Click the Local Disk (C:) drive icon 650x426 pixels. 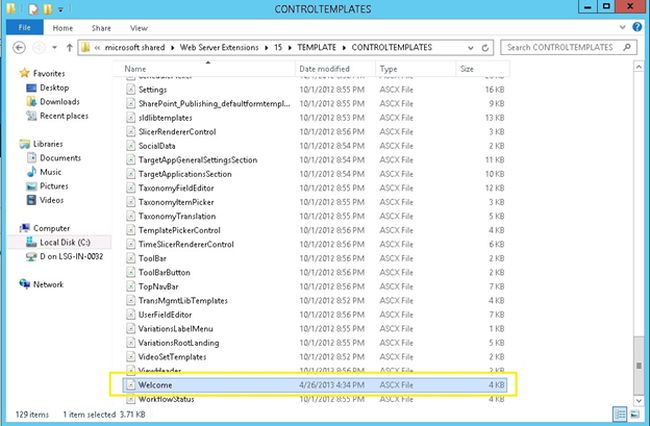(31, 242)
